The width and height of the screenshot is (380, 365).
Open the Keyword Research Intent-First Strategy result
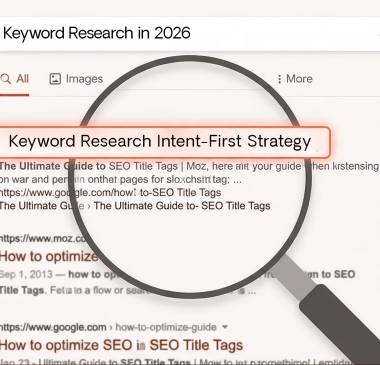click(x=165, y=142)
